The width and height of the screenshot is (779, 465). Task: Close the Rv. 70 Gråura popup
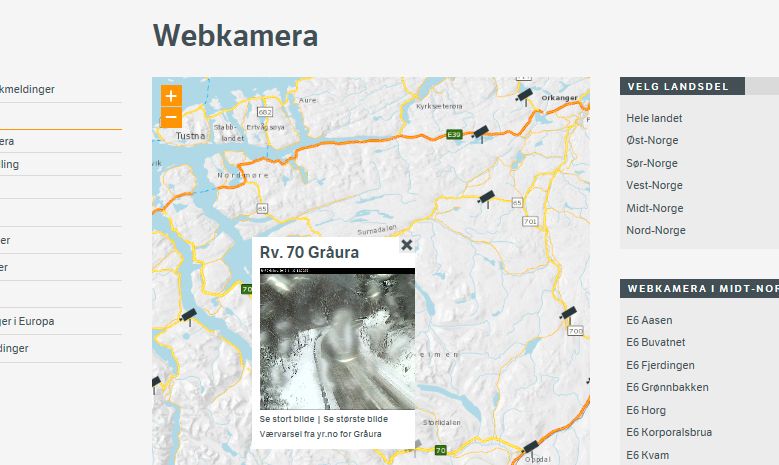click(x=406, y=245)
